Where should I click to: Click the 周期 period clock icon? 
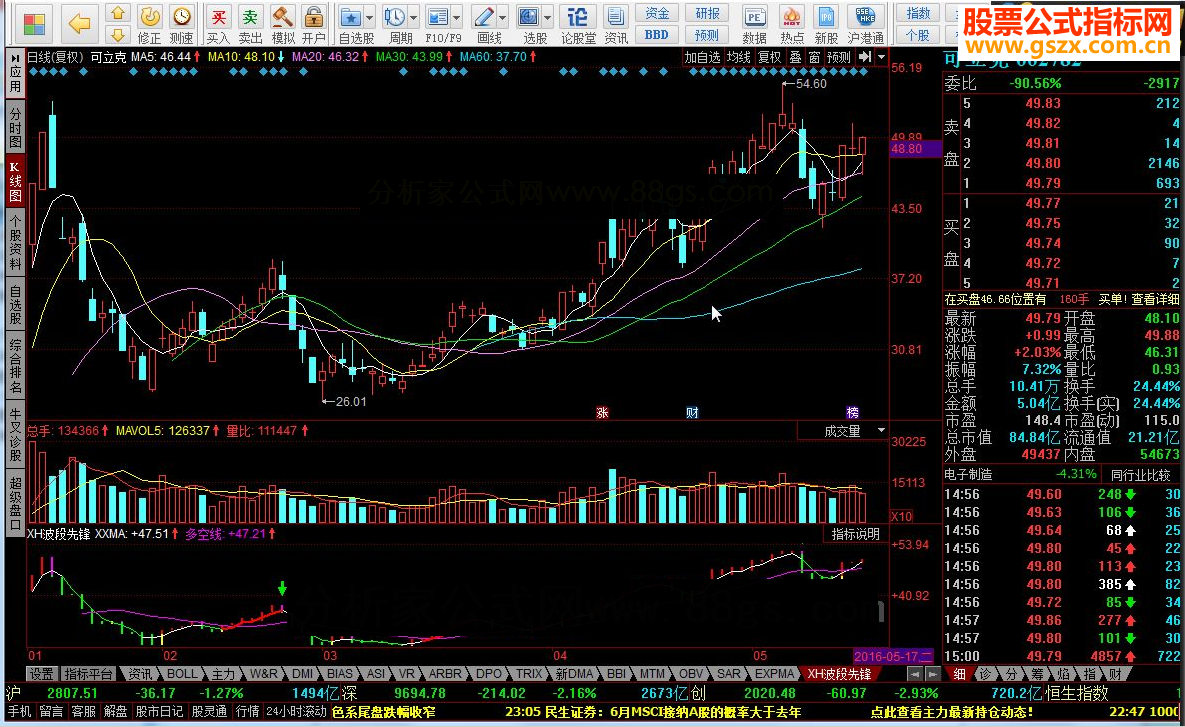pyautogui.click(x=394, y=24)
